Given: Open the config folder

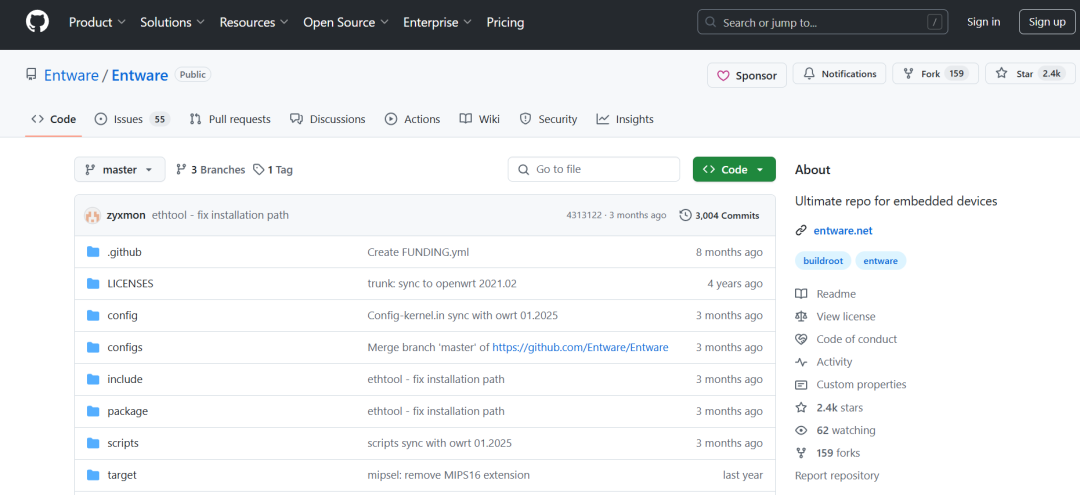Looking at the screenshot, I should point(123,315).
